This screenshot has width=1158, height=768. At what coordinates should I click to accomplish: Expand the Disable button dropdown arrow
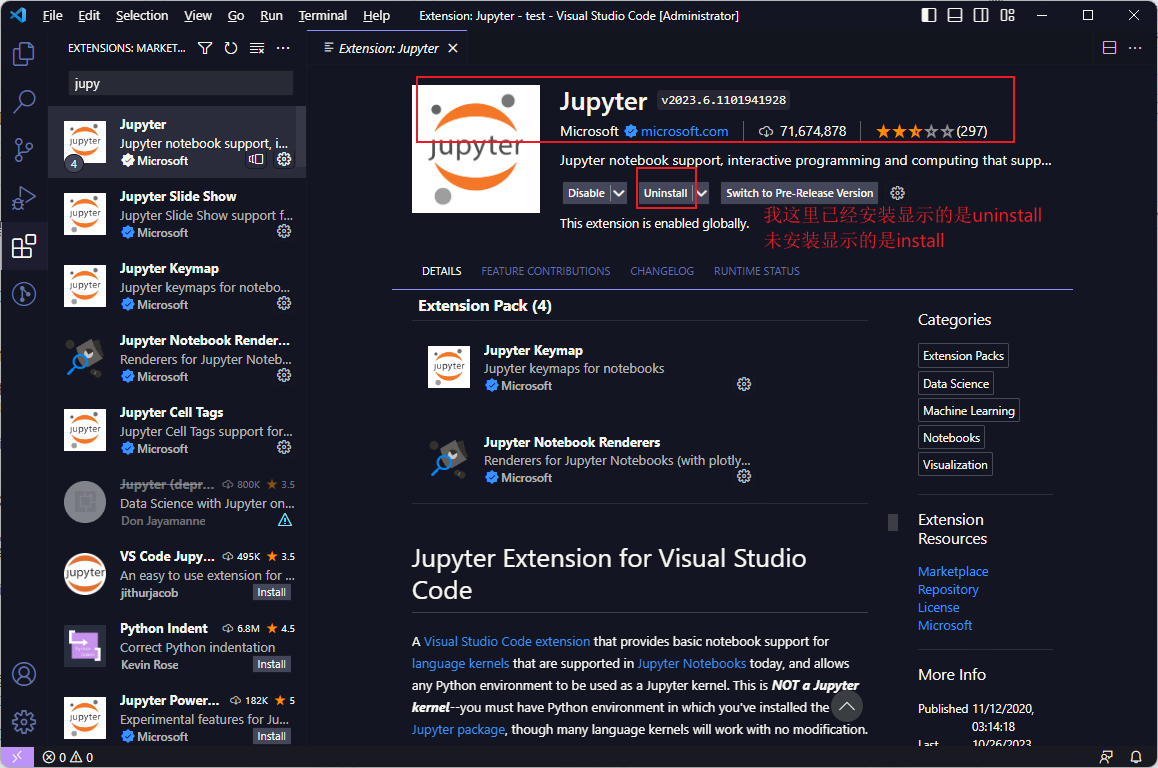(619, 193)
